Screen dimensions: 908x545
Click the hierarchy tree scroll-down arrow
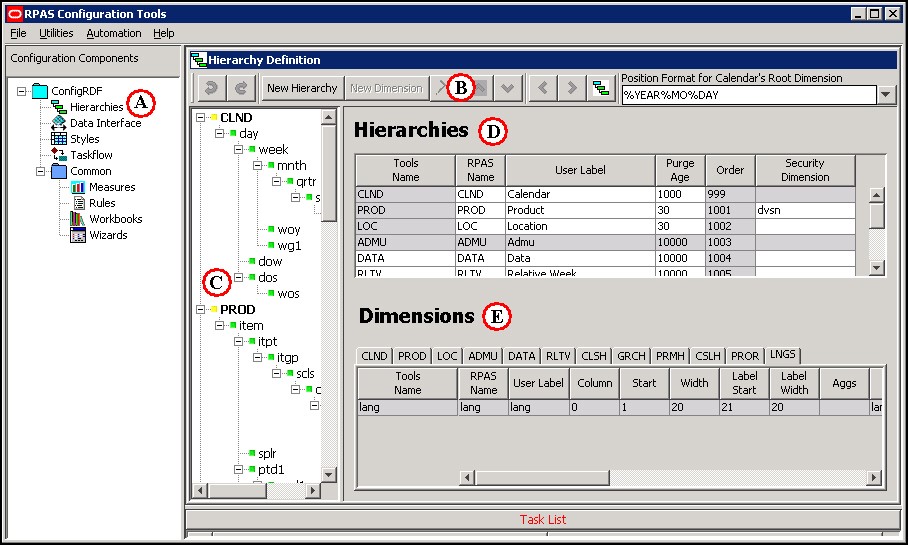(328, 475)
